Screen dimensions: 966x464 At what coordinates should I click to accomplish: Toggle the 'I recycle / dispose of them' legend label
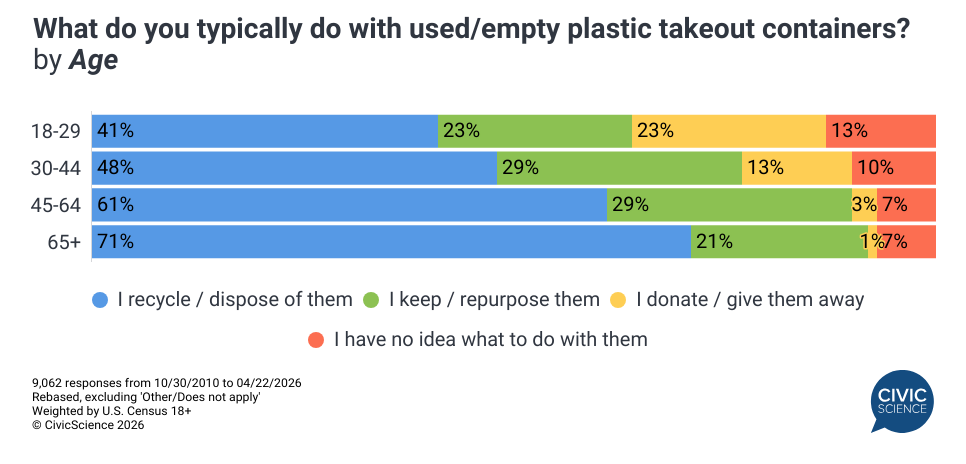pos(234,299)
